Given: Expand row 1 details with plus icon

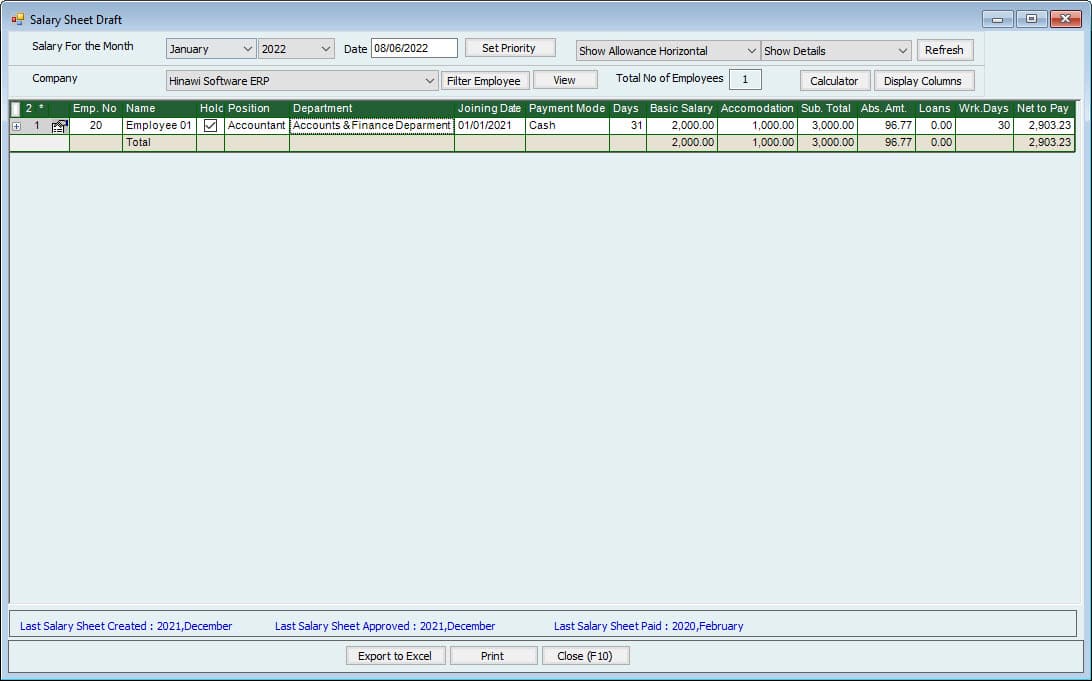Looking at the screenshot, I should point(17,126).
